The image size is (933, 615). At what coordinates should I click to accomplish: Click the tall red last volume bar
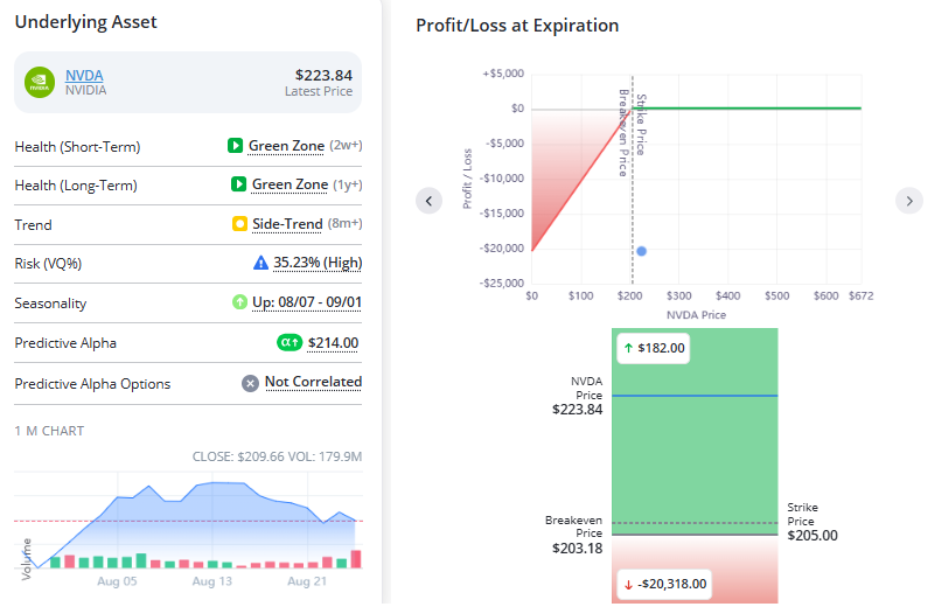356,559
